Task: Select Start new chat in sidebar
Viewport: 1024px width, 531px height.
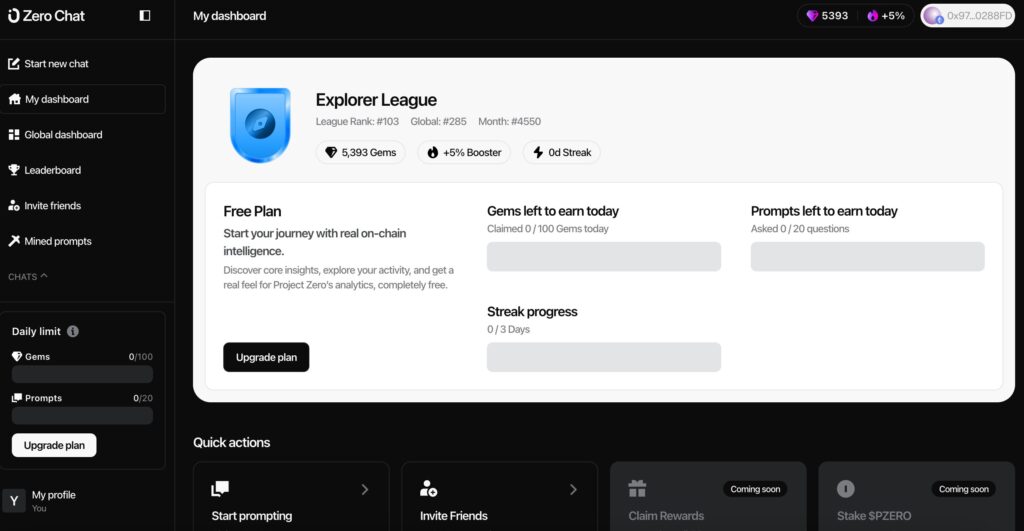Action: [83, 63]
